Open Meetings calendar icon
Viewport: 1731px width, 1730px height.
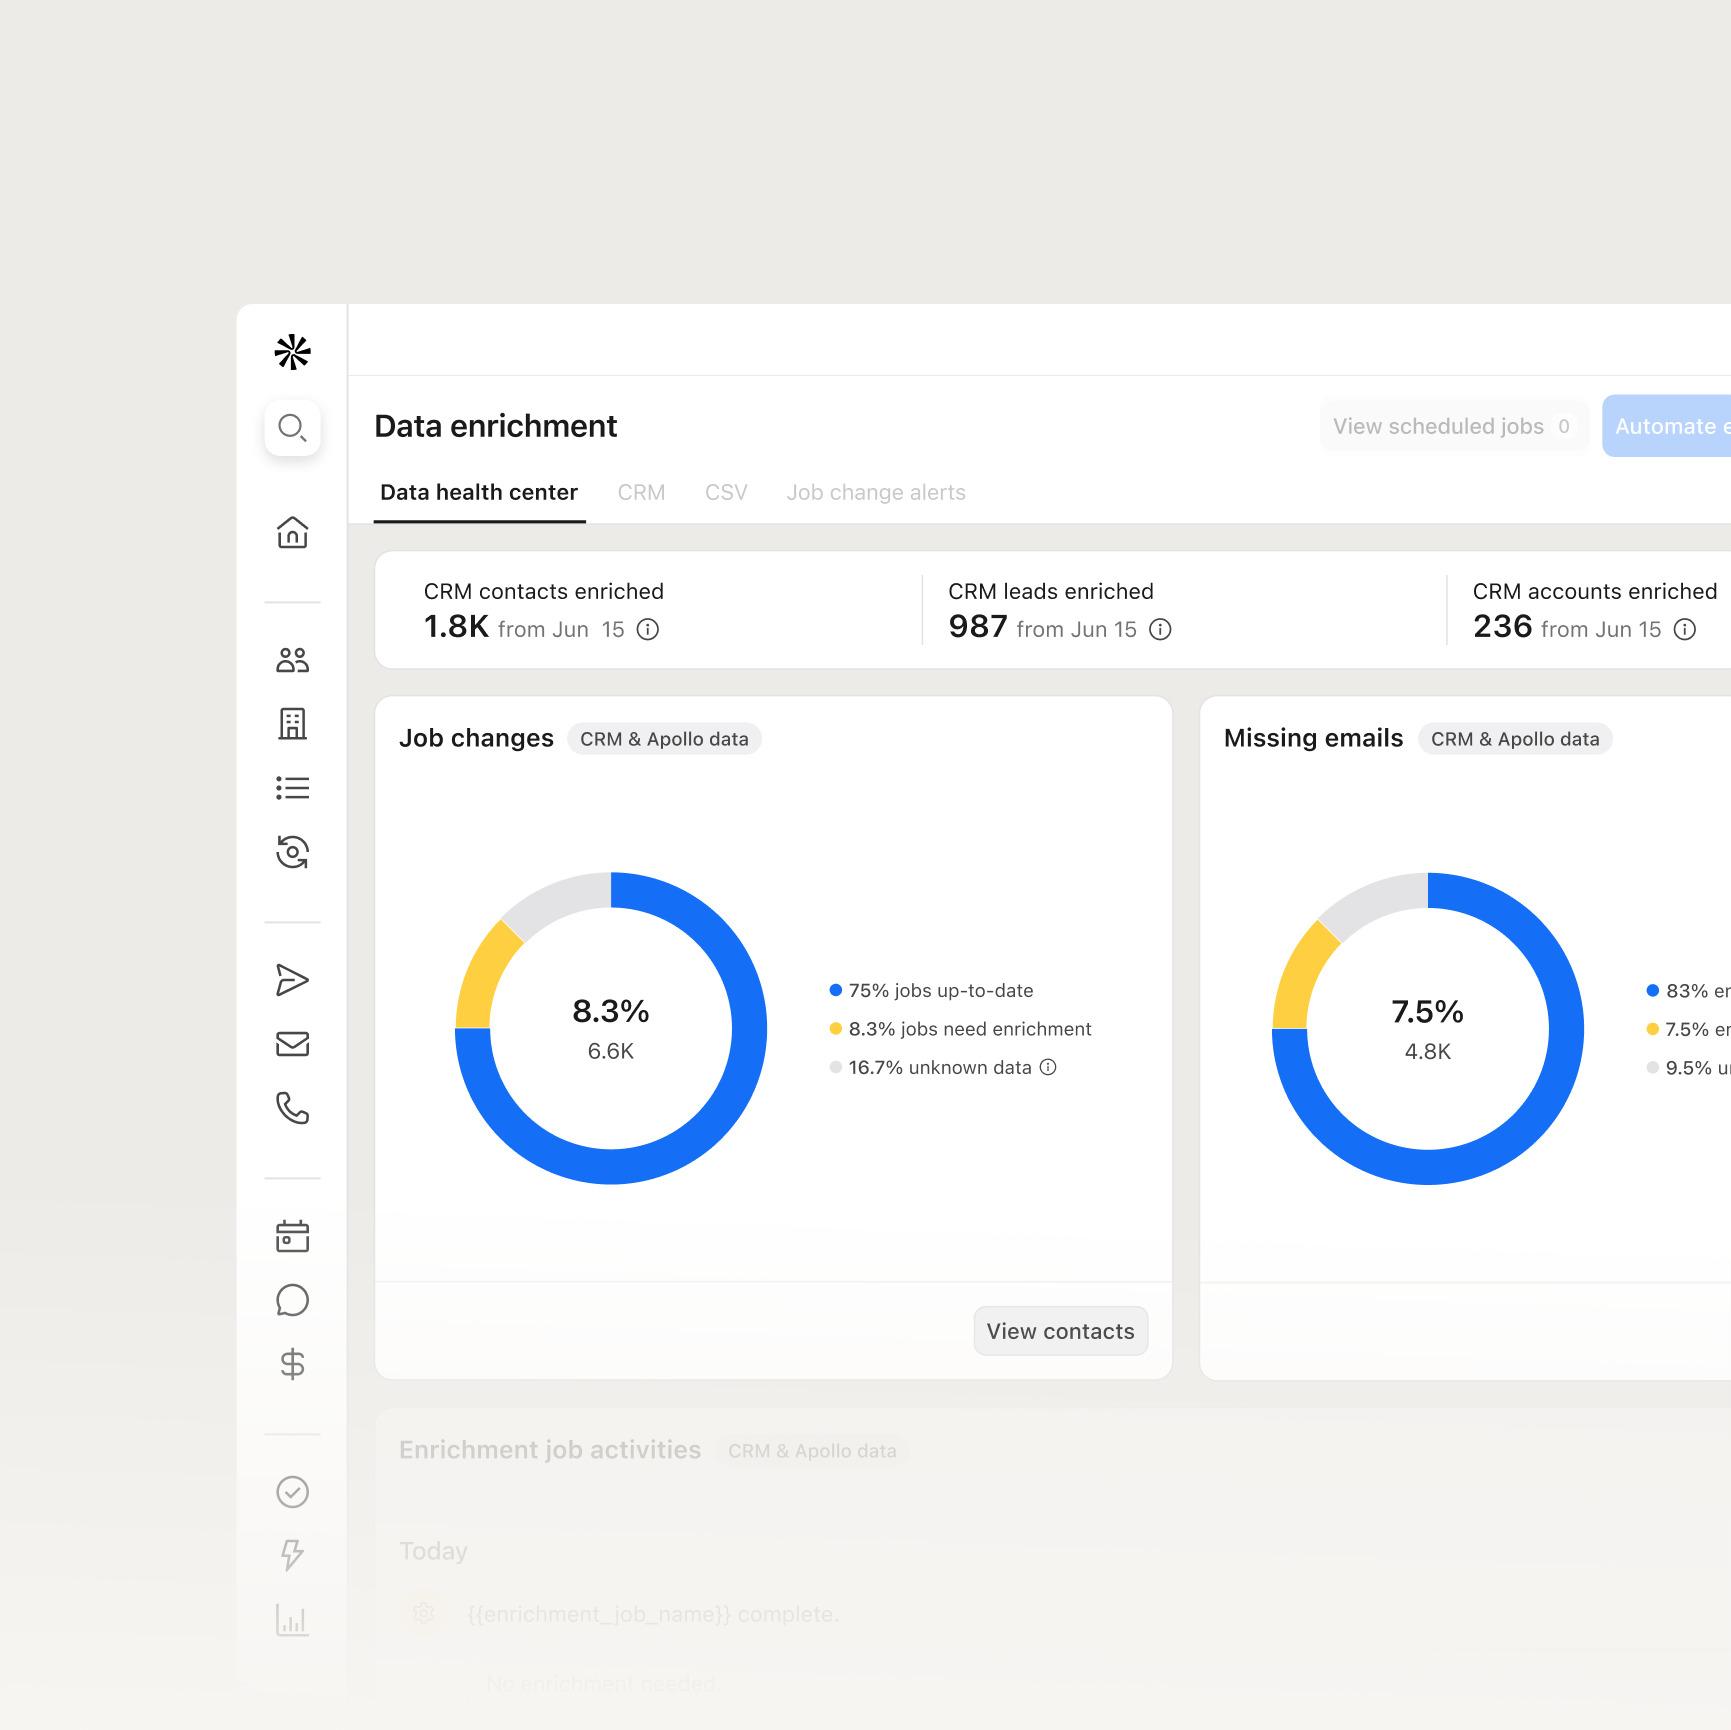[292, 1236]
